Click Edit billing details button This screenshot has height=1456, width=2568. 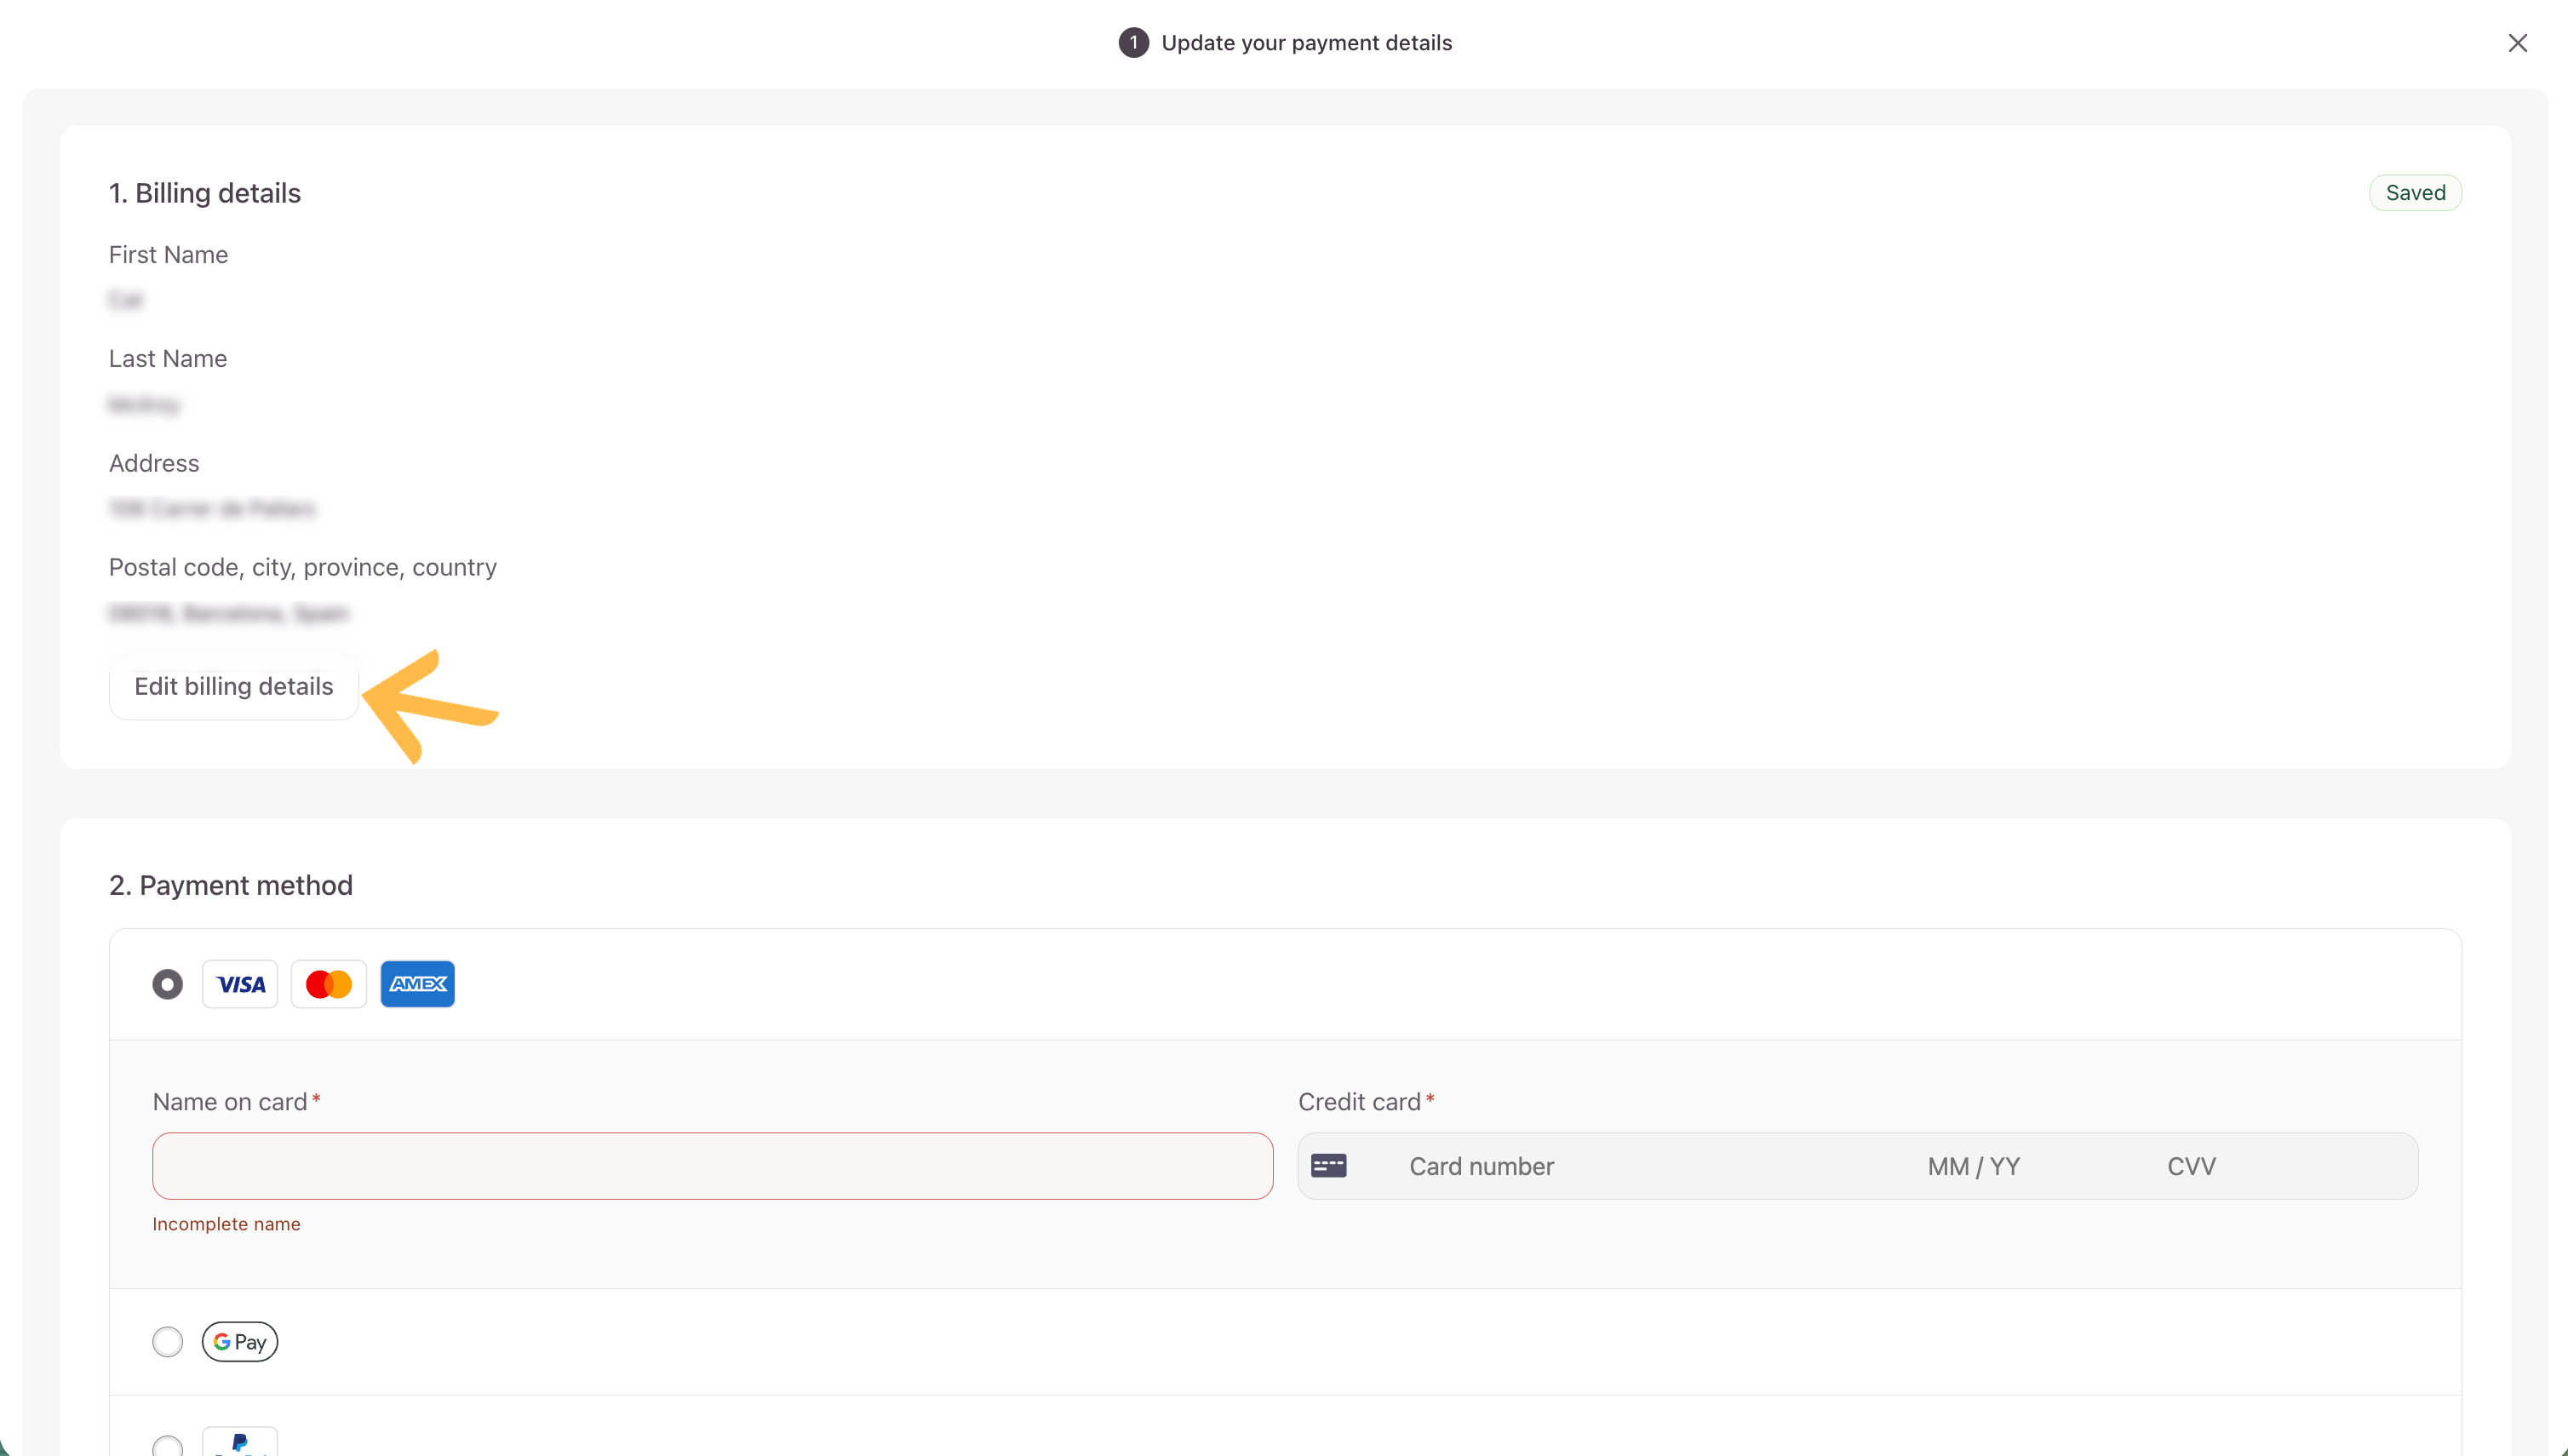coord(234,686)
